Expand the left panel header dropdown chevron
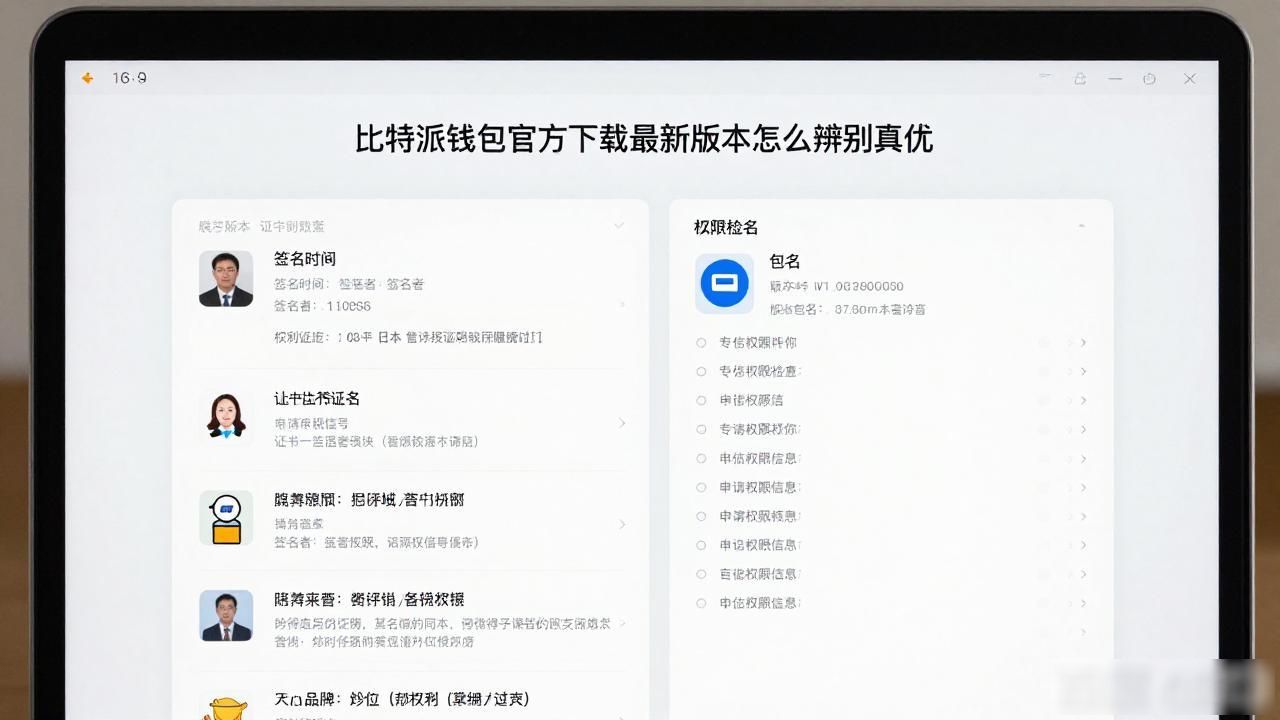The height and width of the screenshot is (720, 1280). (x=619, y=226)
